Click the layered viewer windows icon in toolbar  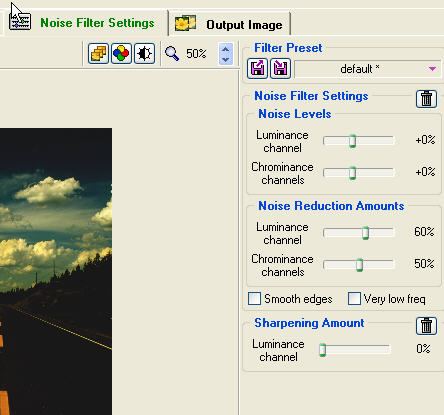click(x=98, y=53)
